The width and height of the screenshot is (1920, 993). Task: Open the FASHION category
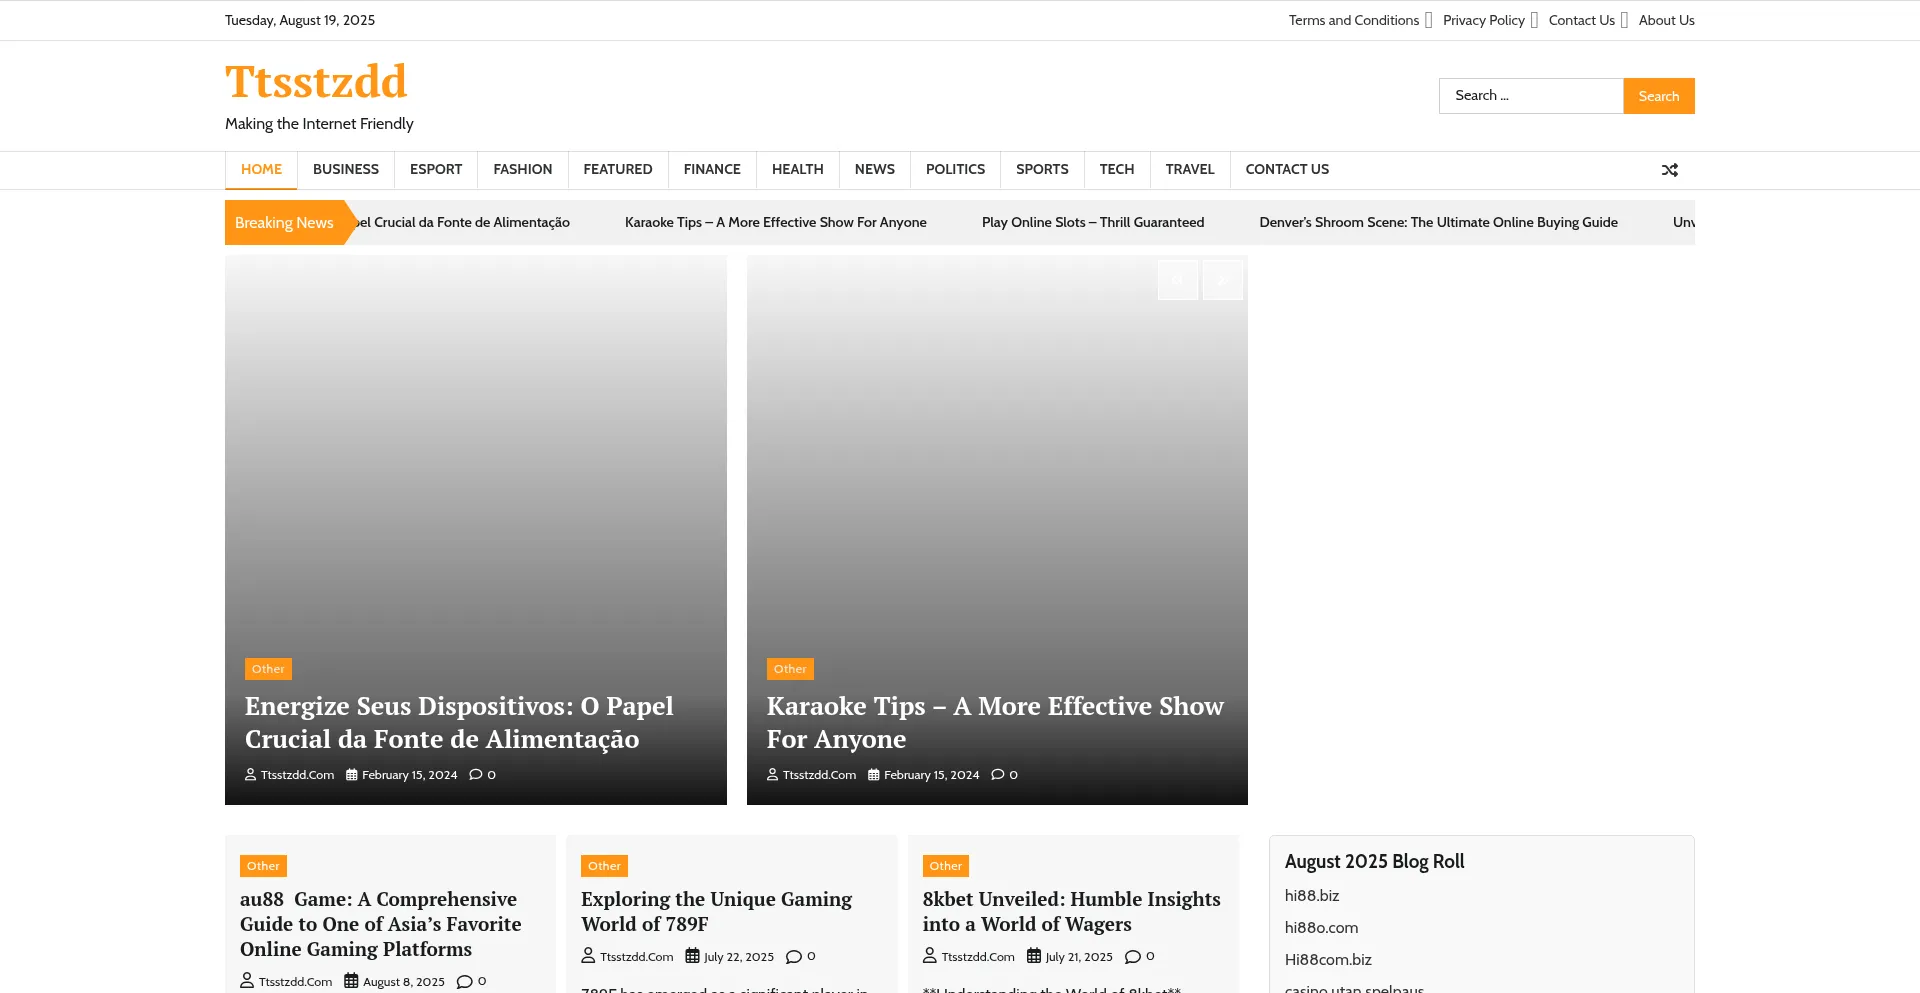(523, 169)
